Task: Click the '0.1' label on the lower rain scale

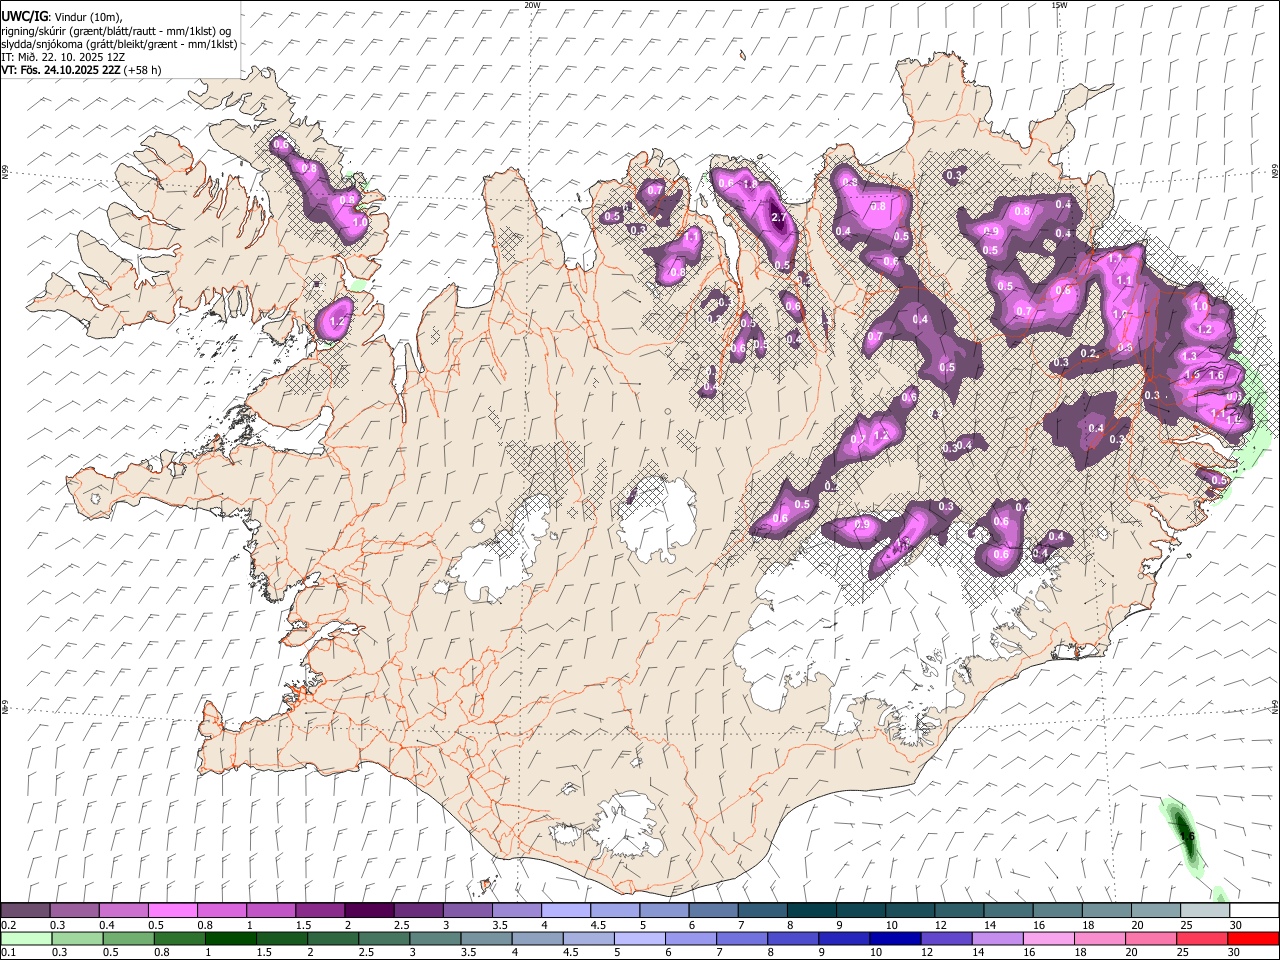Action: pos(7,953)
